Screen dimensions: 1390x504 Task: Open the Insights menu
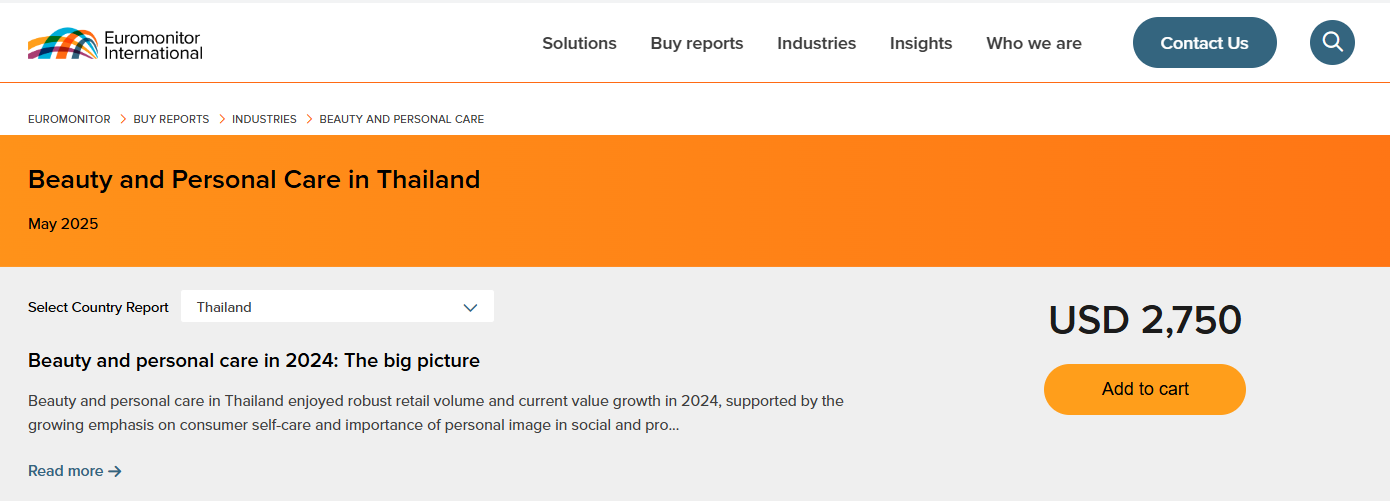921,43
